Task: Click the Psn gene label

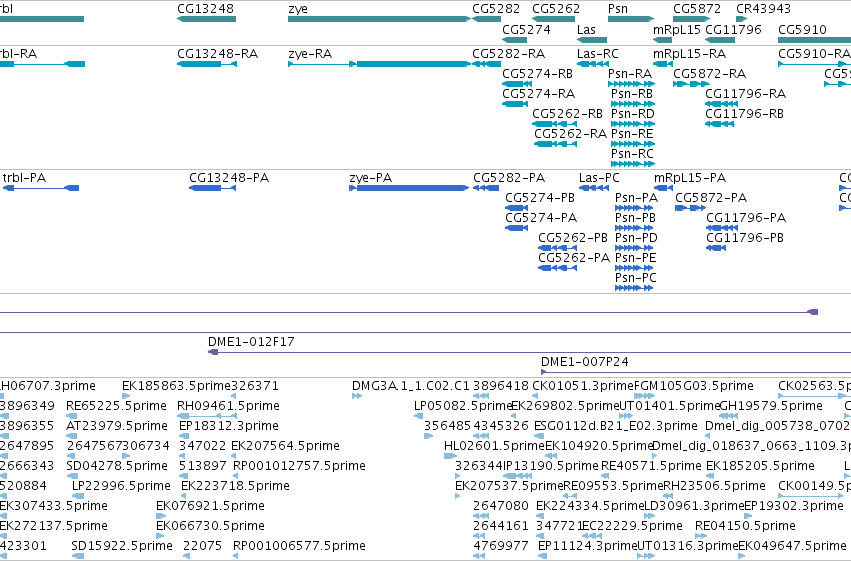Action: 618,9
